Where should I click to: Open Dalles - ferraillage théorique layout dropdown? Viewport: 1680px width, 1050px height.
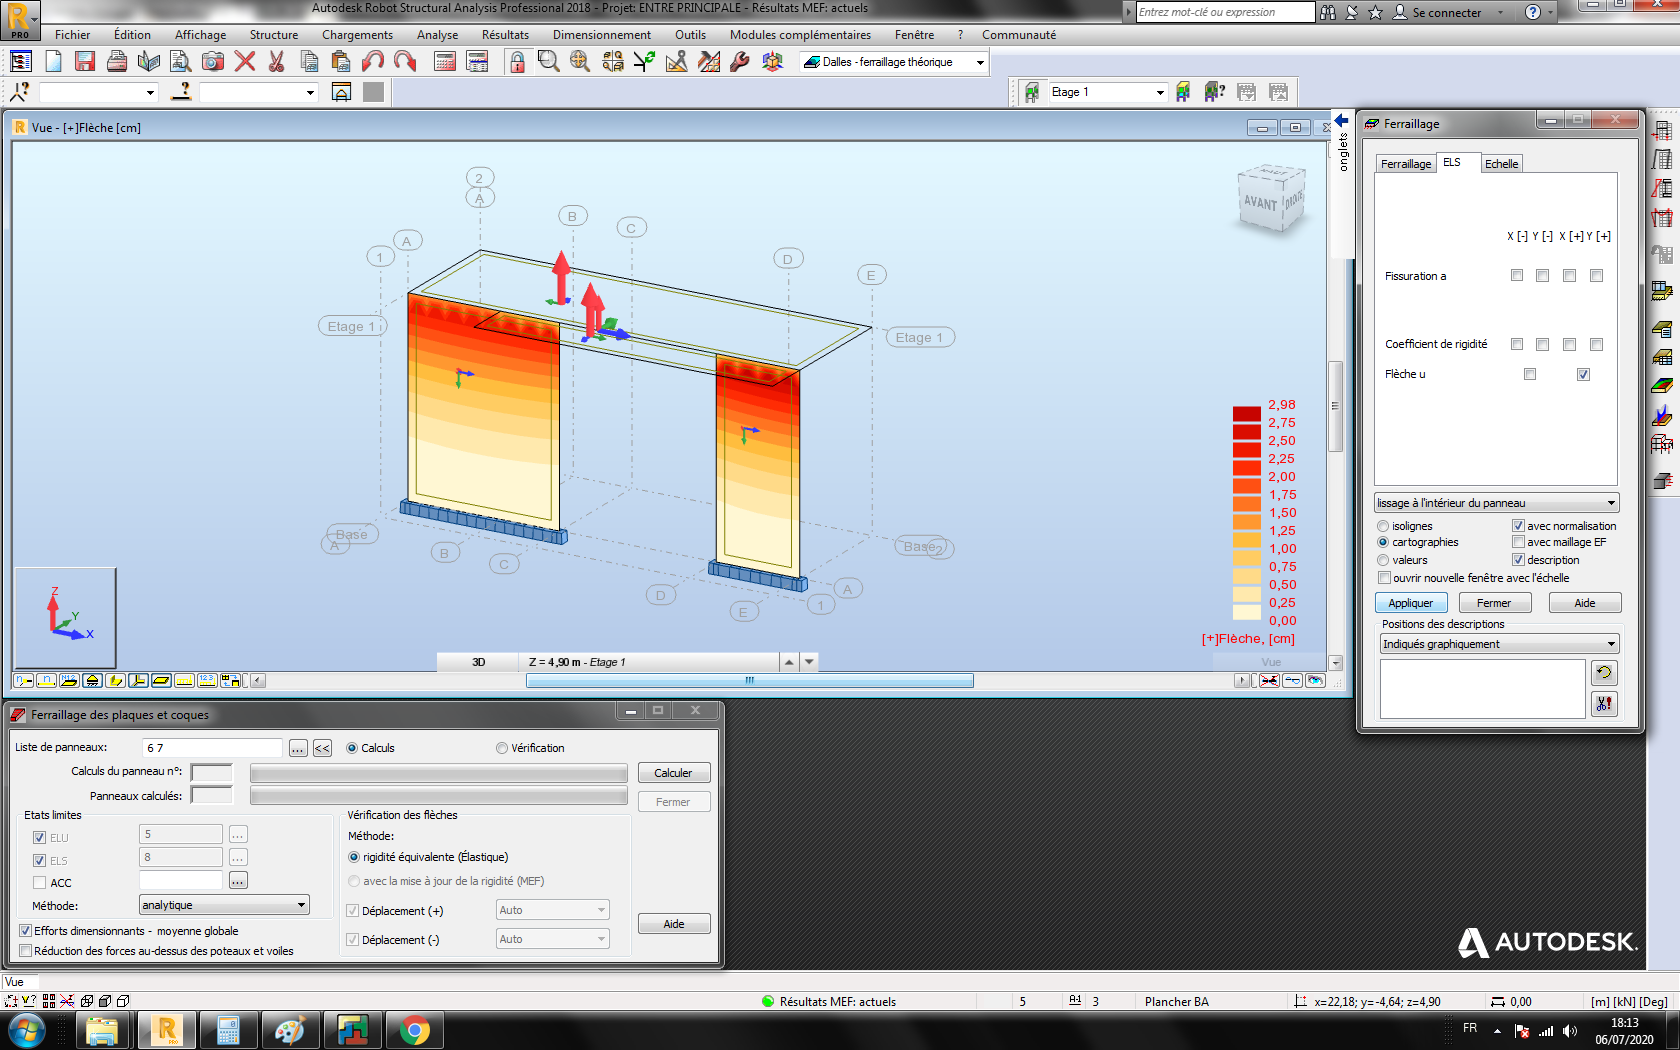point(980,62)
